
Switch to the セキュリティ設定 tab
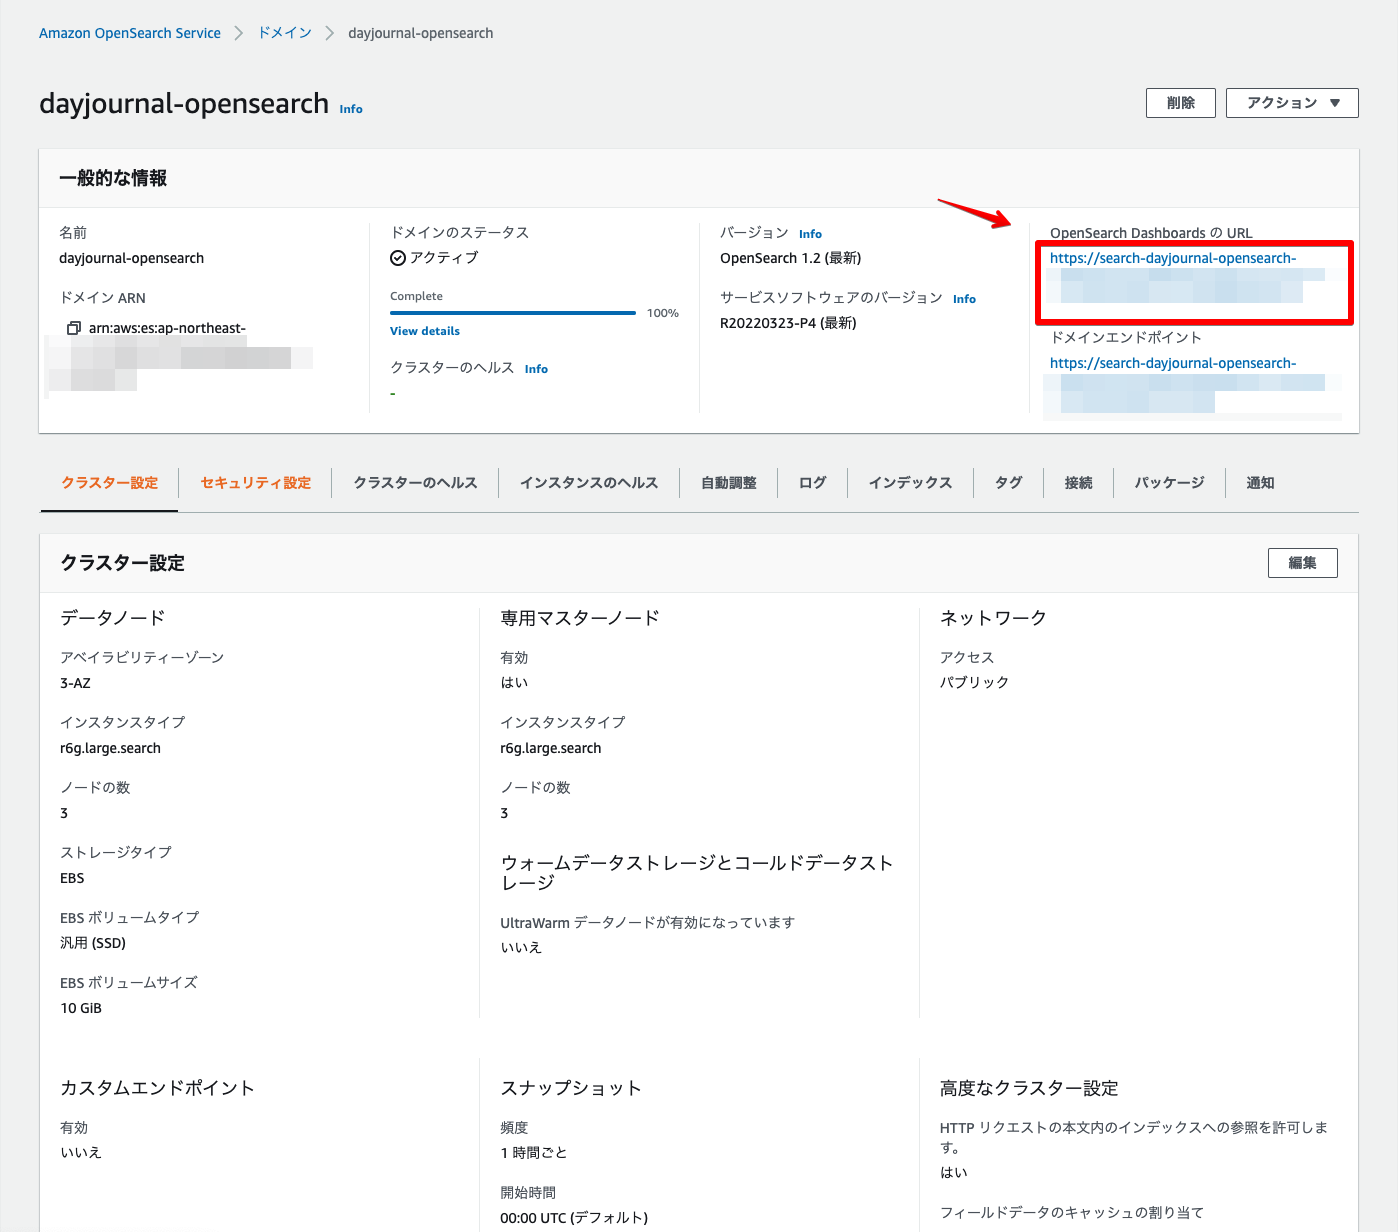[x=255, y=482]
